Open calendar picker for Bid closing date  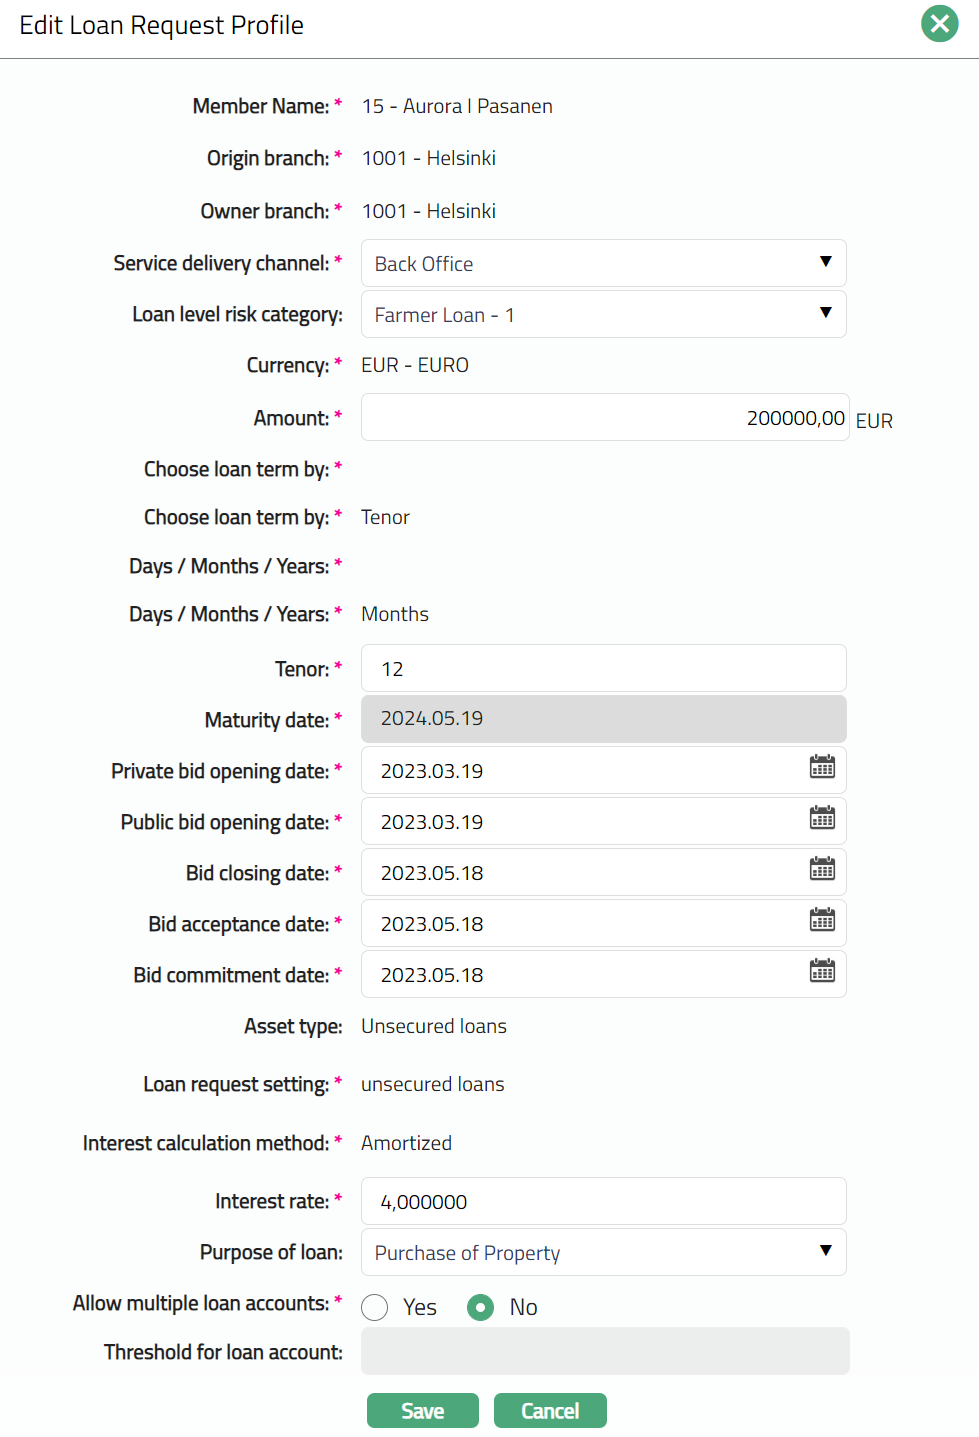[822, 869]
